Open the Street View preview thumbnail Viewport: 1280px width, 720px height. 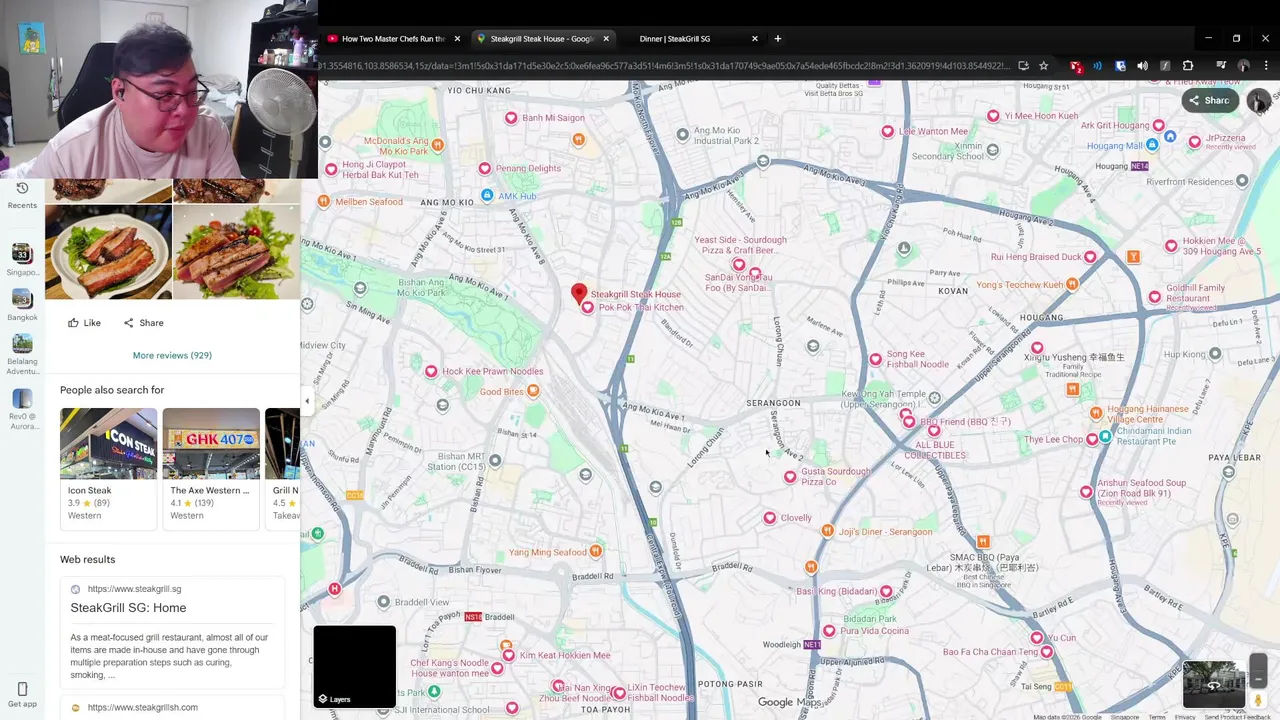[1214, 685]
